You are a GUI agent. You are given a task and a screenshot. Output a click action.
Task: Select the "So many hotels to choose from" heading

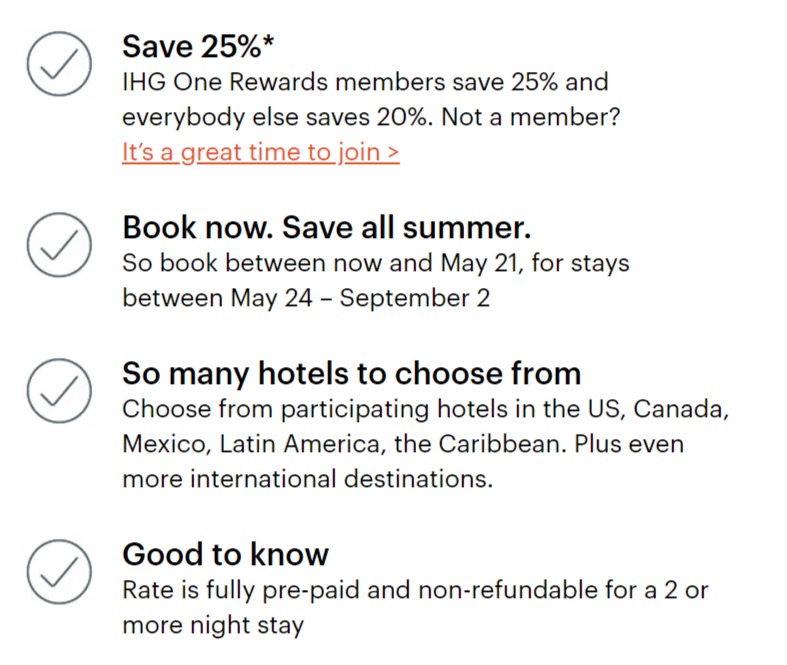[351, 374]
